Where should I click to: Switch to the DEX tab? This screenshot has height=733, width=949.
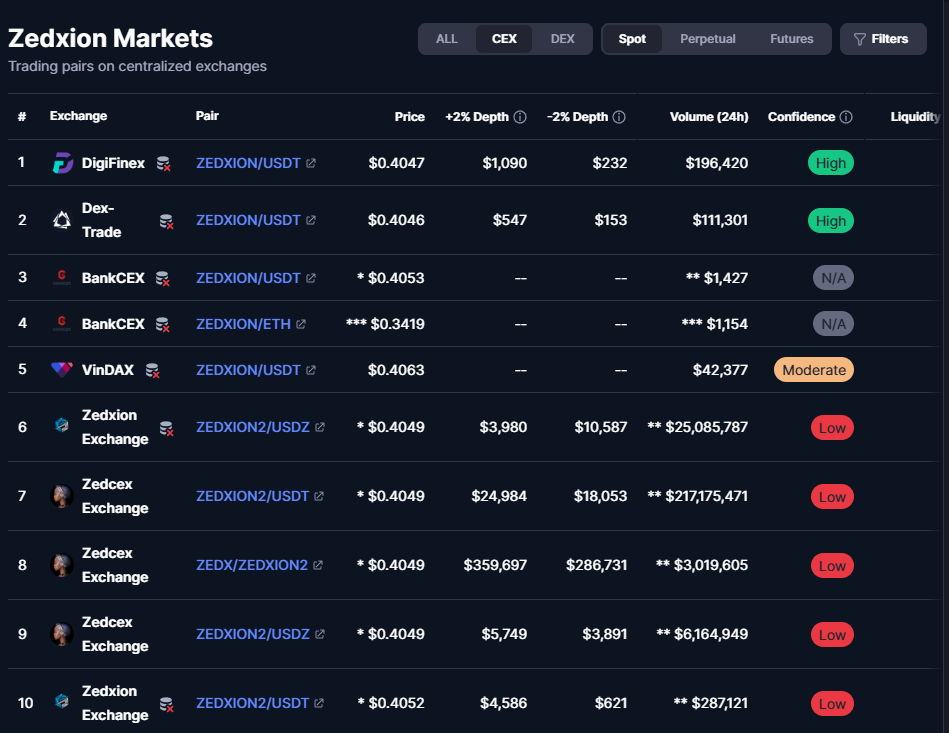coord(562,39)
